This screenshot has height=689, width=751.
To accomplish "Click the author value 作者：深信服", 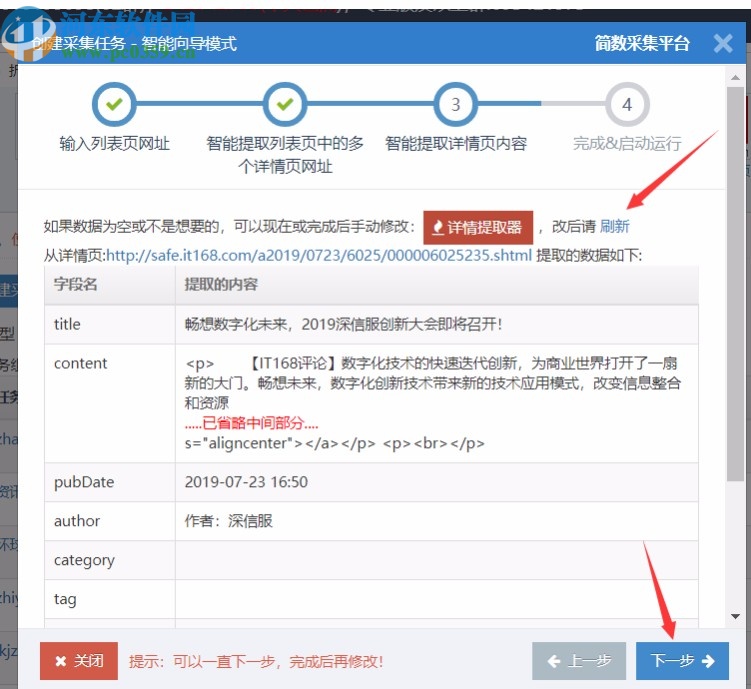I will 228,521.
